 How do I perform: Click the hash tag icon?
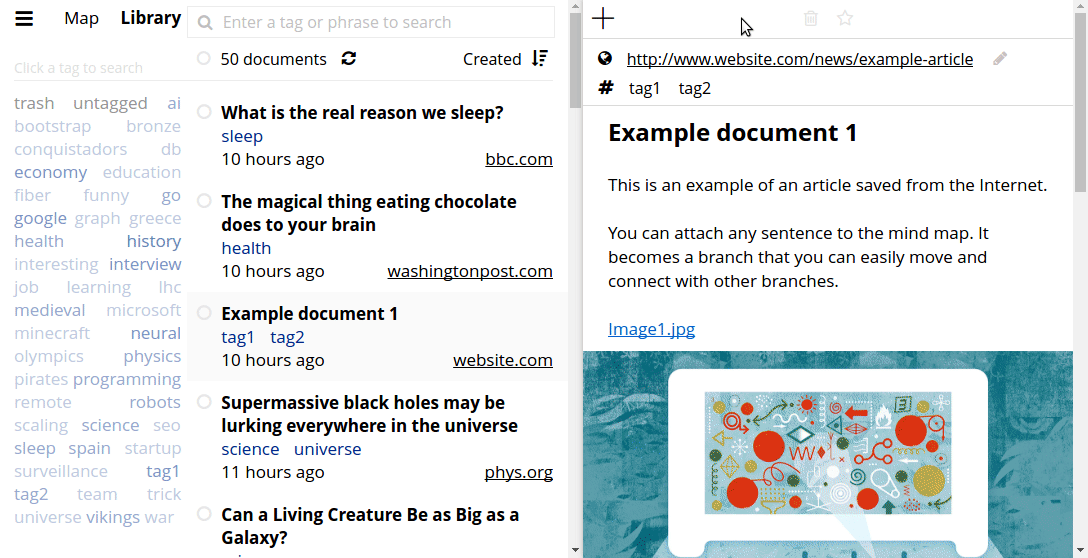click(x=605, y=88)
